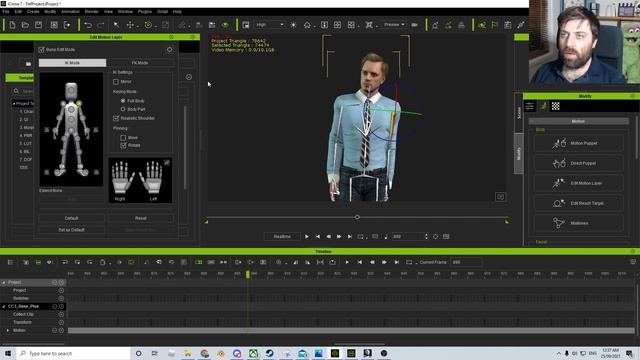The width and height of the screenshot is (640, 360).
Task: Click the Edit Motion Layer button
Action: click(578, 183)
